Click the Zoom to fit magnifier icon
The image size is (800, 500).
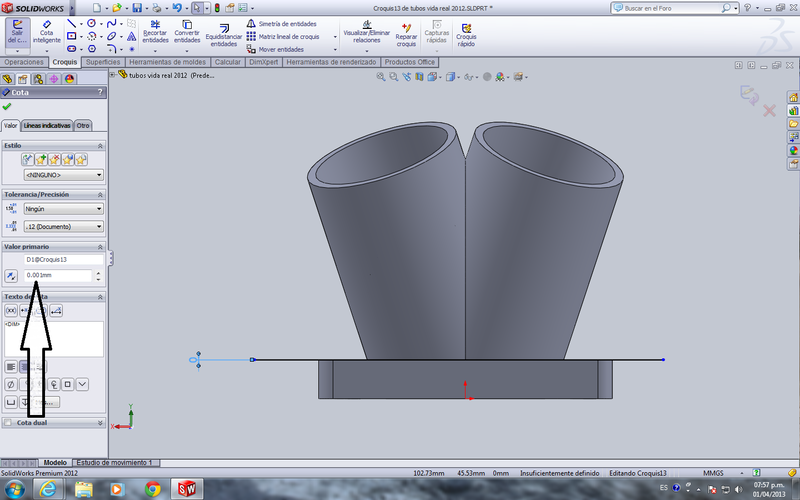381,77
